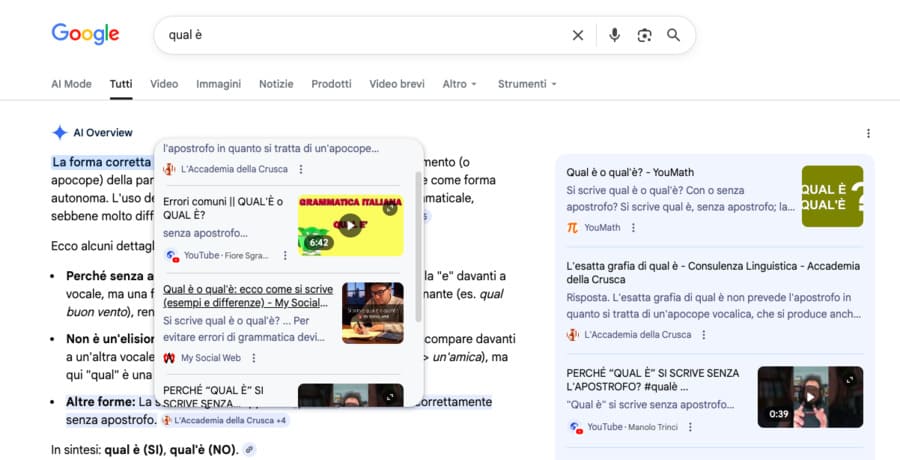Click YouTube favicon beside Fiore Sgra
900x460 pixels.
172,256
